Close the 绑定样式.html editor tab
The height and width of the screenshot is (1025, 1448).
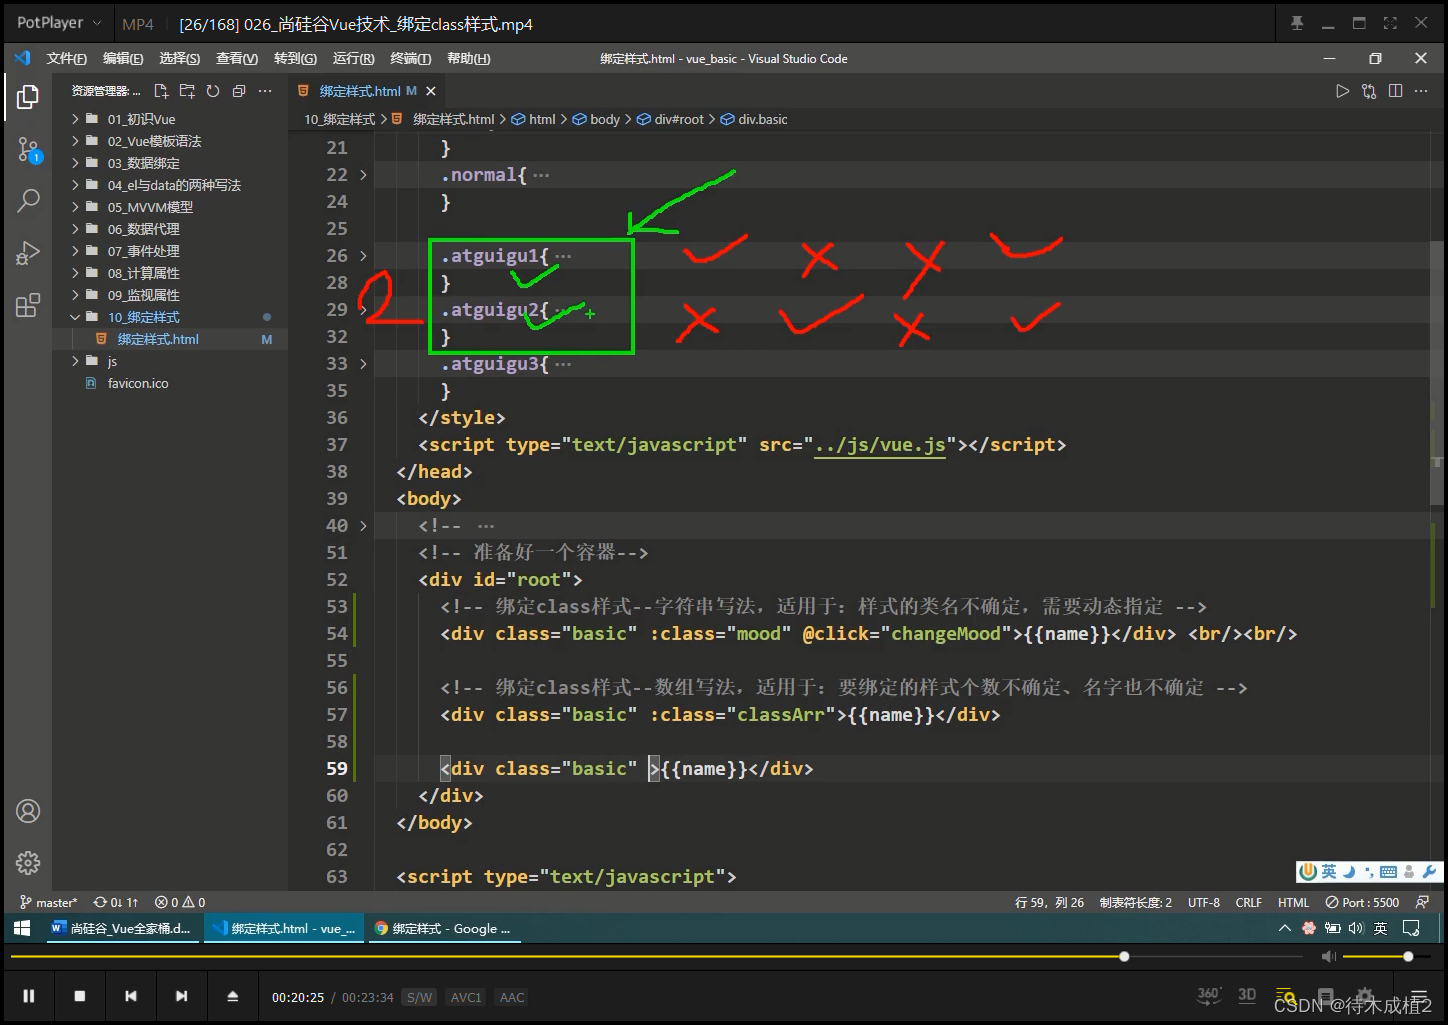point(430,91)
